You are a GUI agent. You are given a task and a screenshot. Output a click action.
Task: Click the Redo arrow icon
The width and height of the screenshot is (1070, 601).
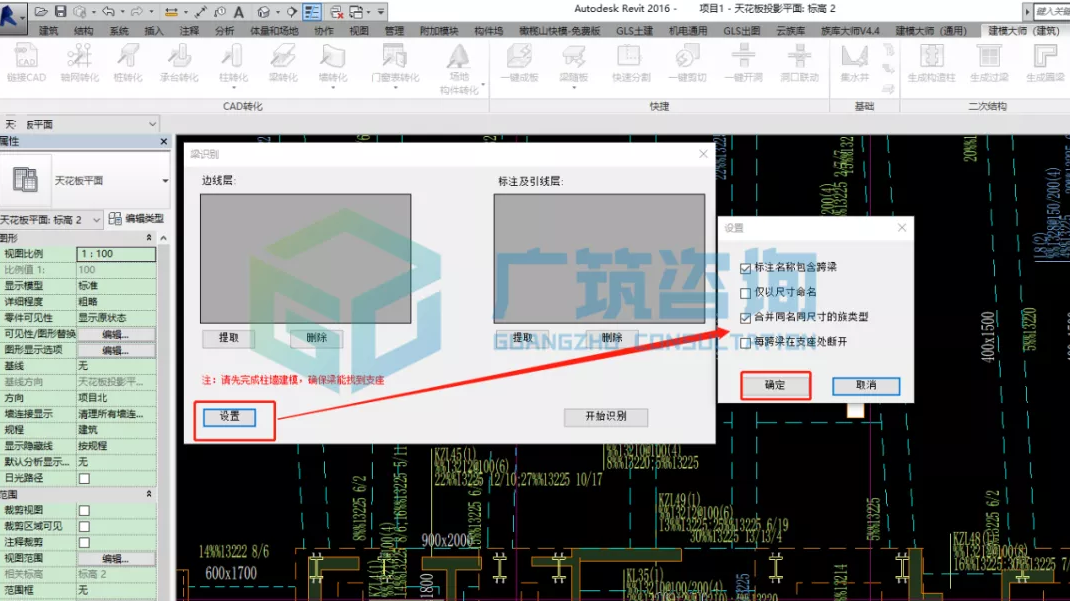pos(136,12)
